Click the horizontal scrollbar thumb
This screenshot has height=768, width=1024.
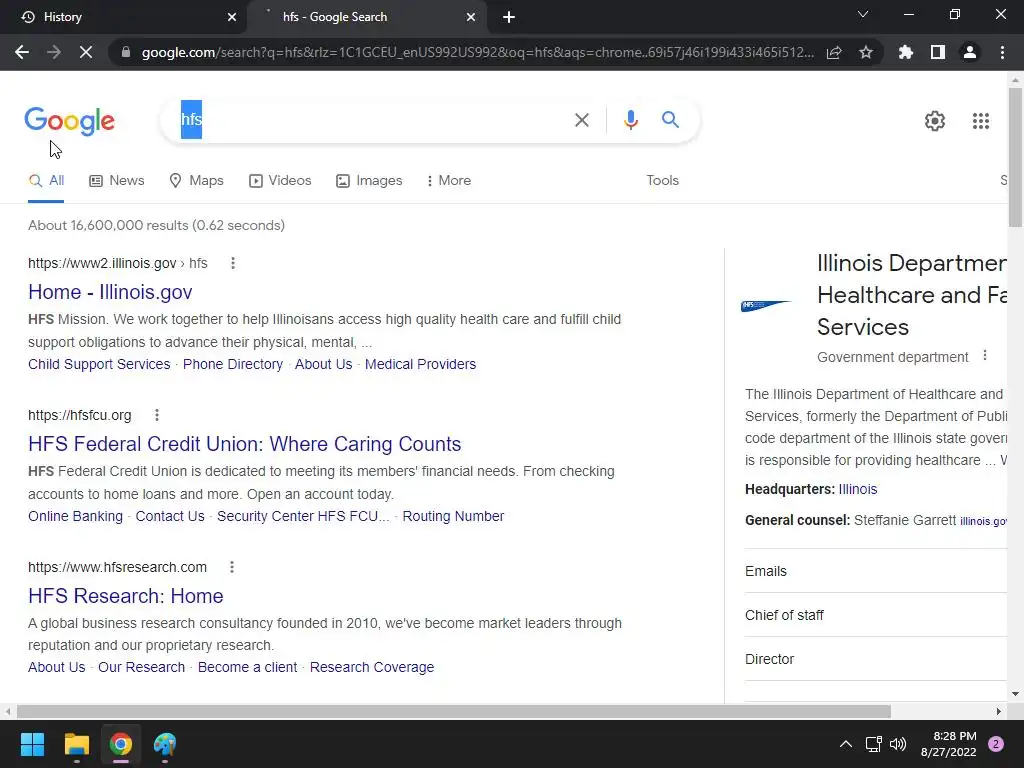(454, 711)
